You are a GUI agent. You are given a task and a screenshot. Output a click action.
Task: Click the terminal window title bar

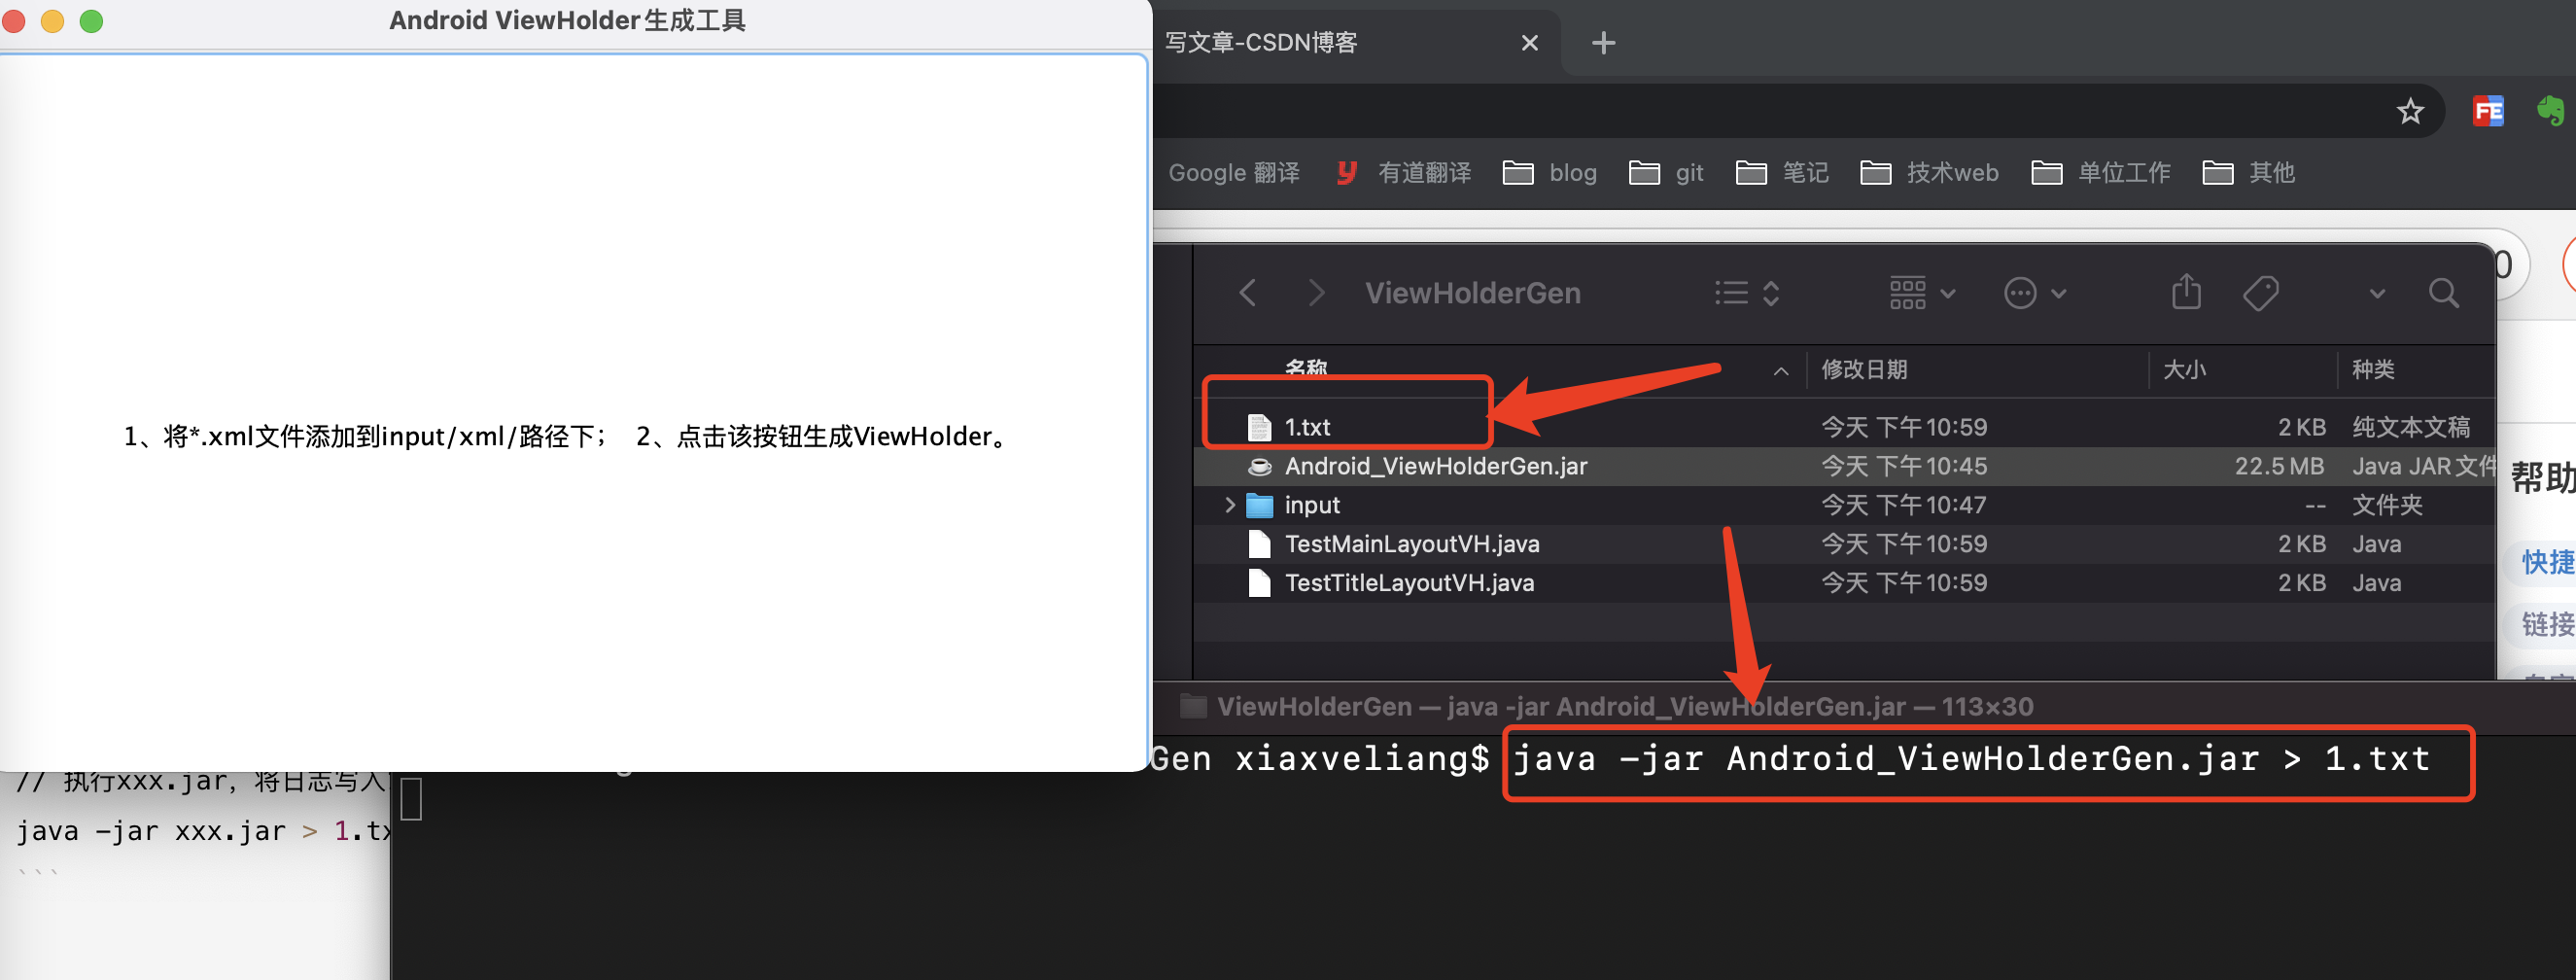1864,707
